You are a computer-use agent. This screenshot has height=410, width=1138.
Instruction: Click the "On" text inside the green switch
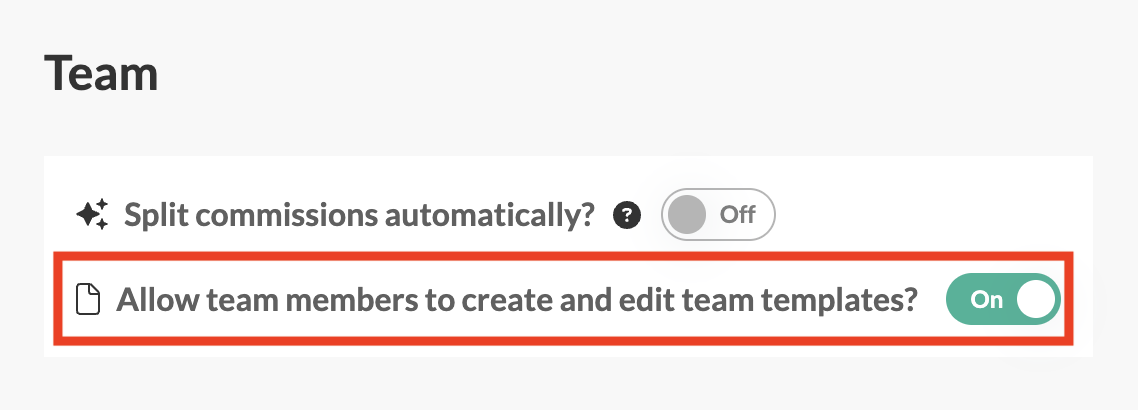pyautogui.click(x=986, y=300)
